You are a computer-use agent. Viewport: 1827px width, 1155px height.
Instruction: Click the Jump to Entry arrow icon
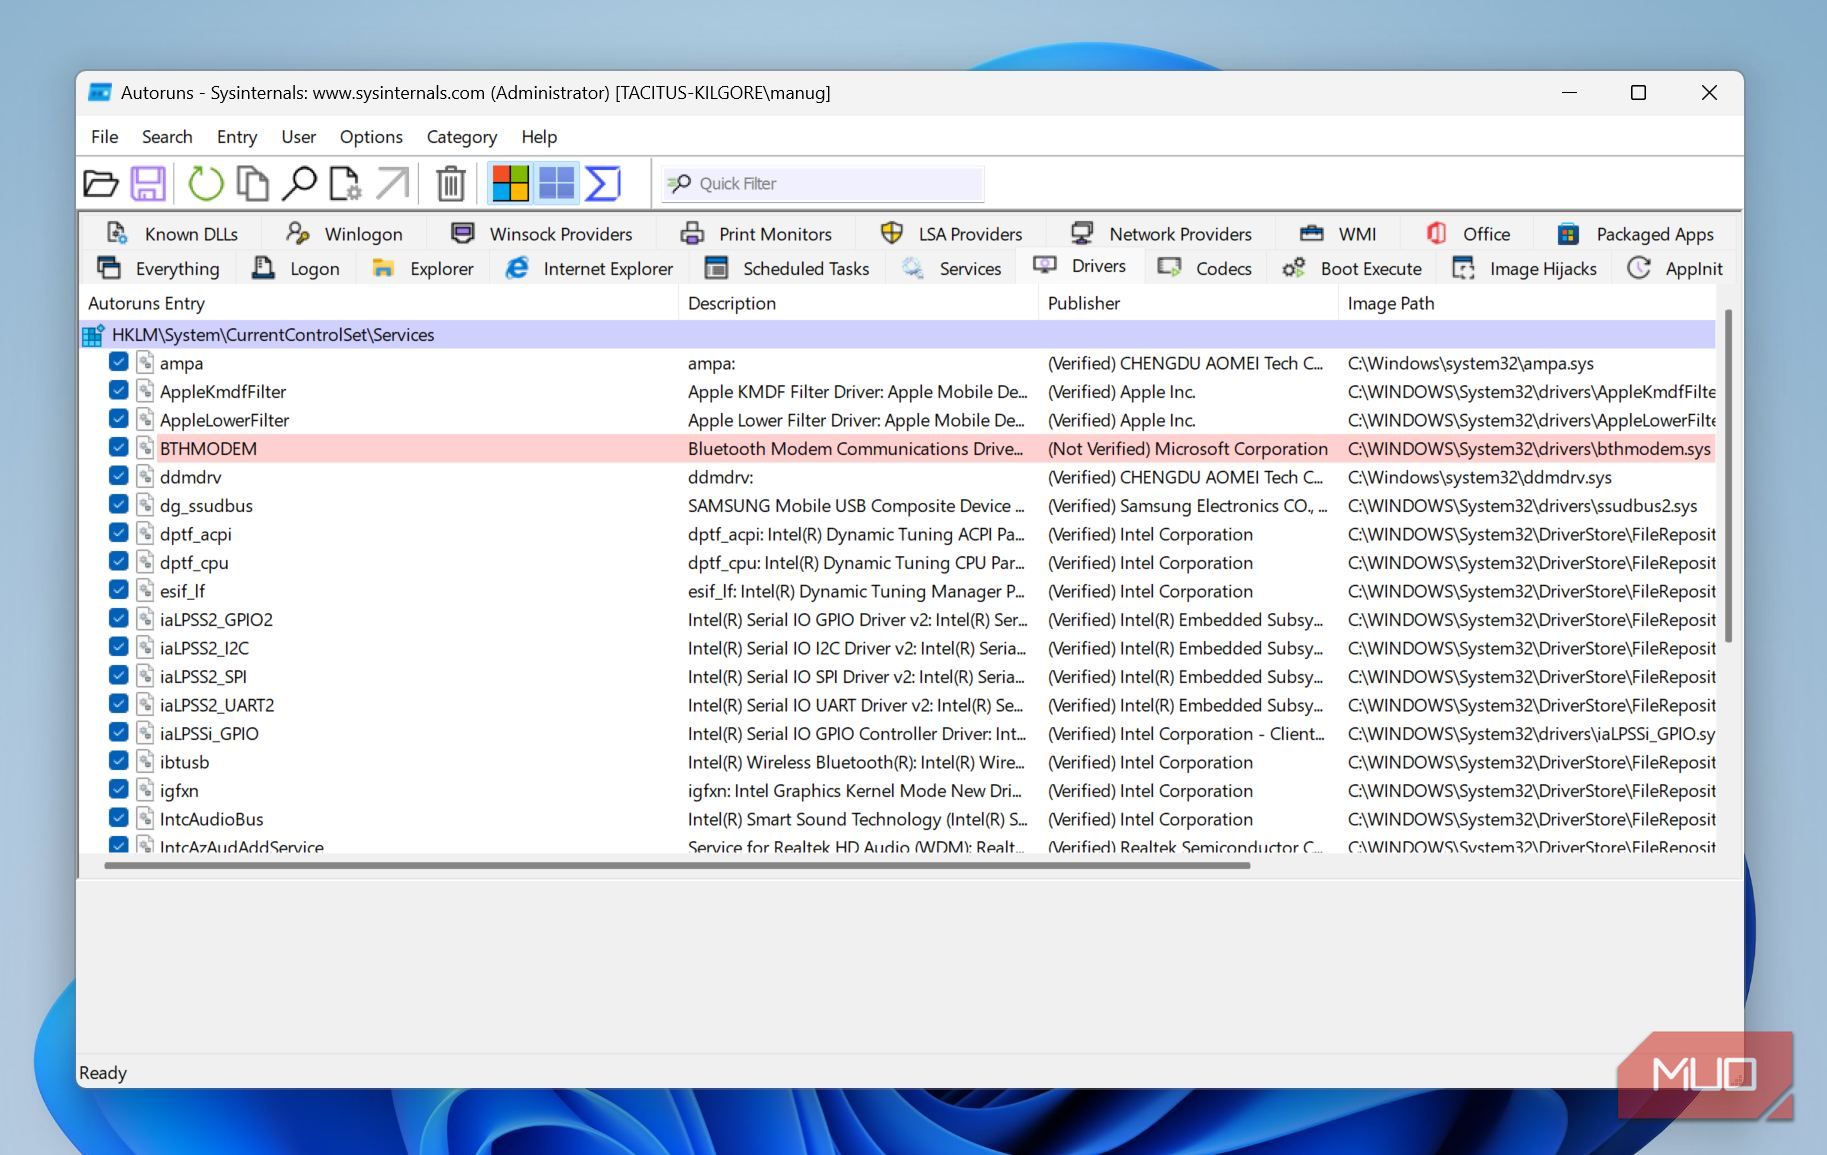click(393, 184)
